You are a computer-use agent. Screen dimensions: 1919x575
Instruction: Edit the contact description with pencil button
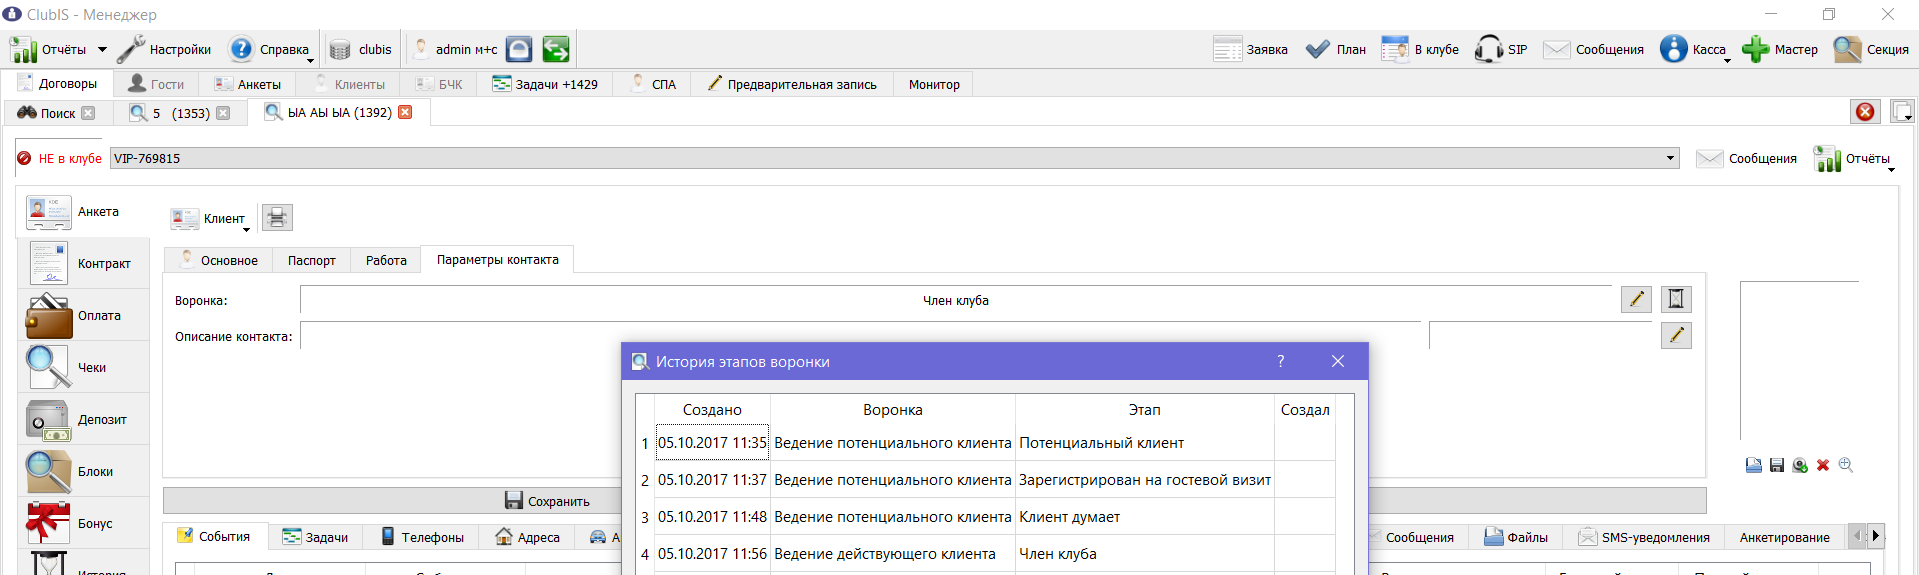point(1676,335)
